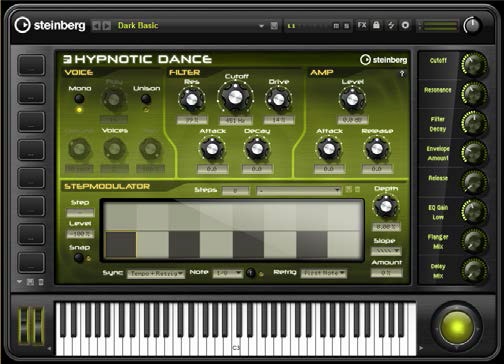Click the FX button in top bar
The width and height of the screenshot is (504, 364).
tap(362, 25)
